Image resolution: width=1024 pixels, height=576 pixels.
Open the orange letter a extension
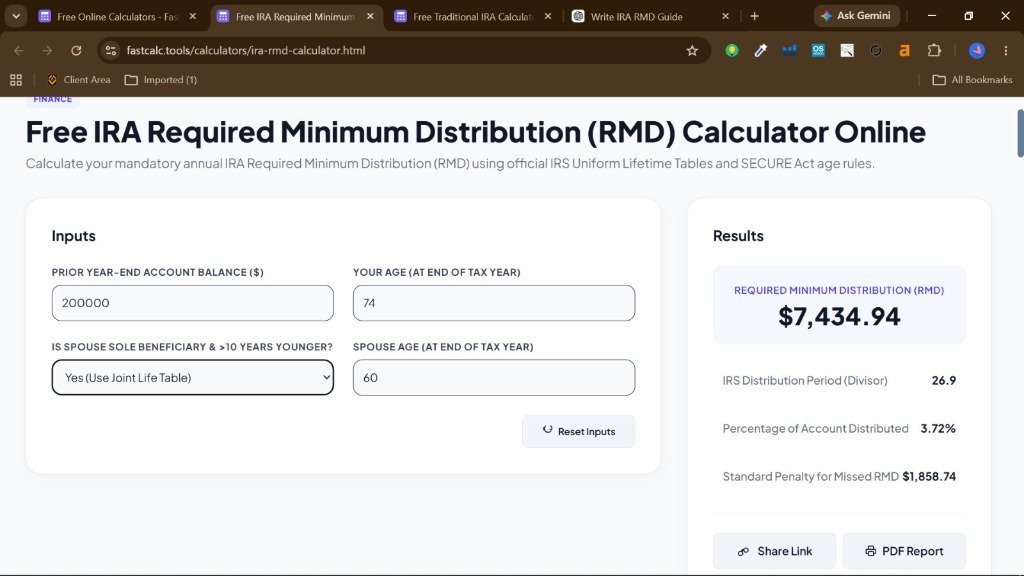point(904,50)
